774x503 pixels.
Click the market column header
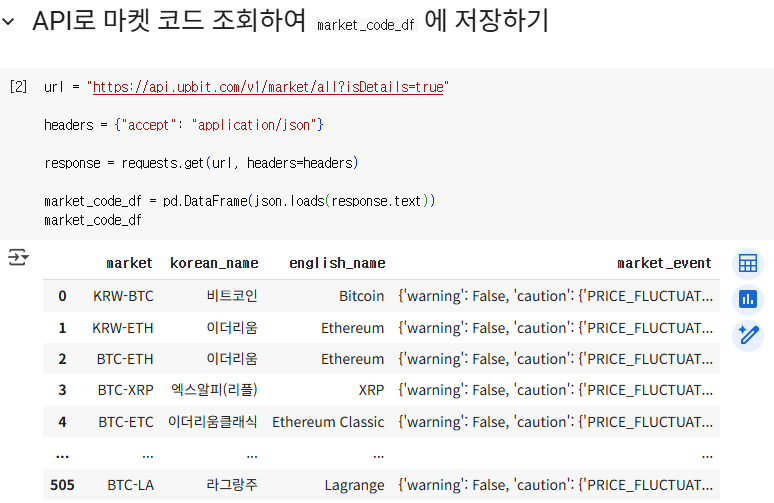129,263
